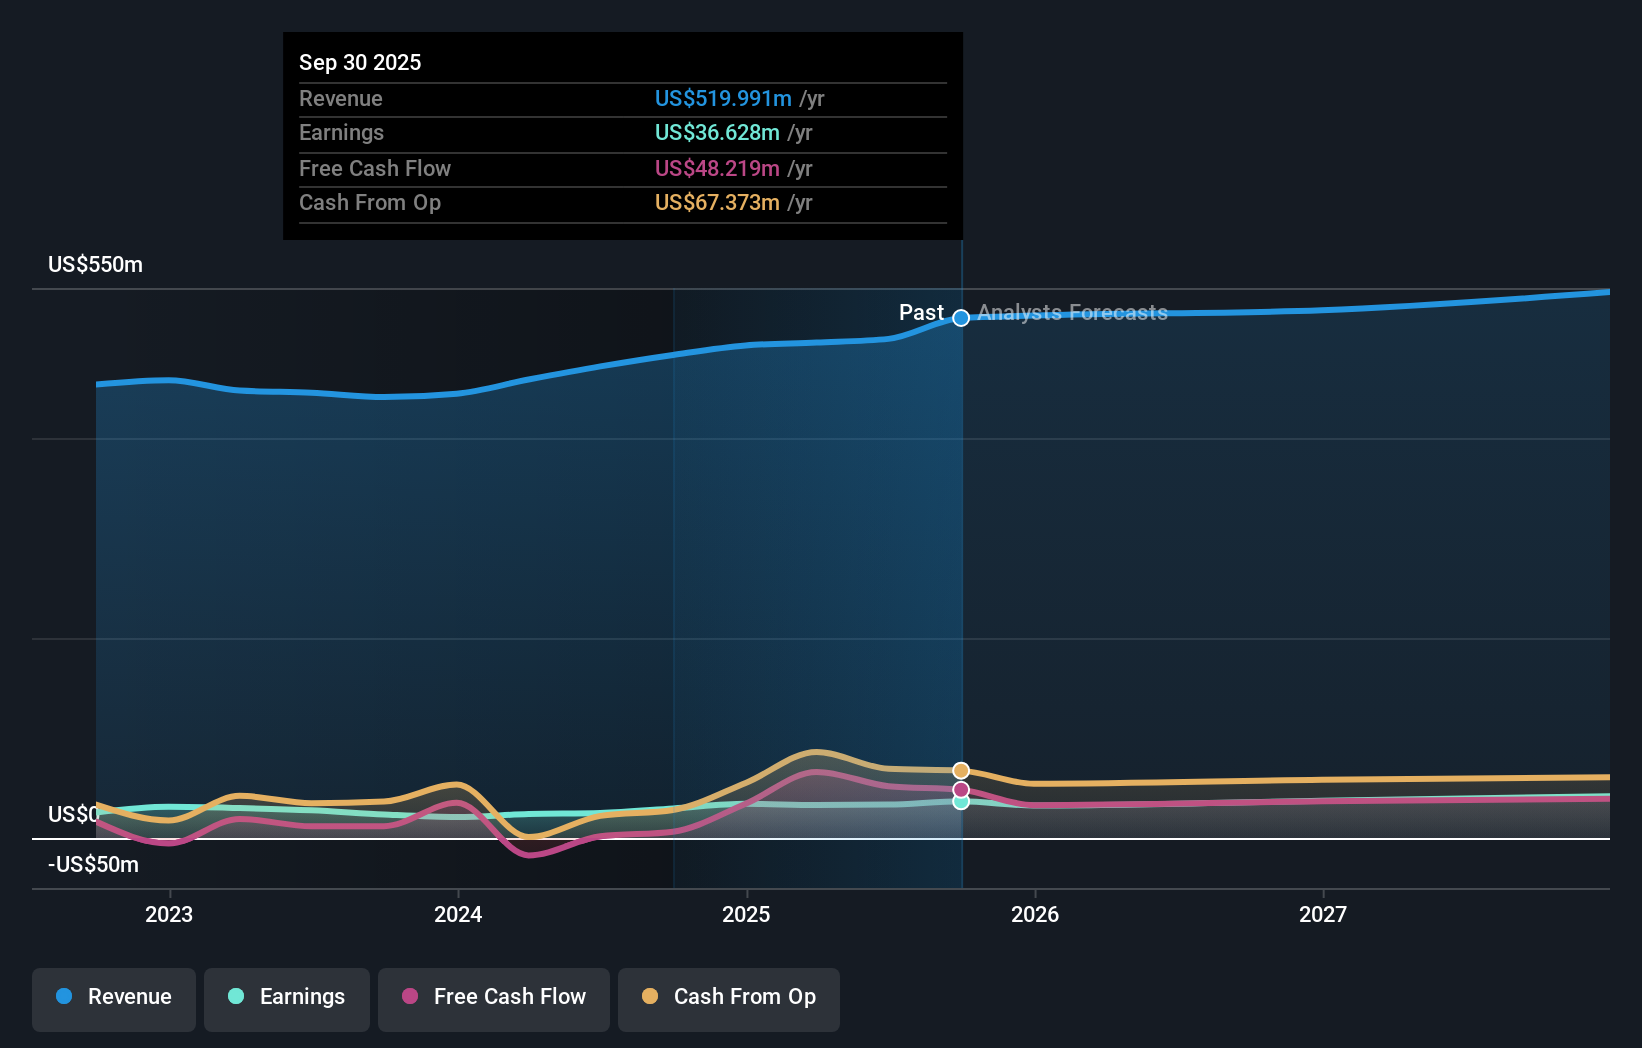The width and height of the screenshot is (1642, 1048).
Task: Toggle the Revenue series visibility
Action: (x=113, y=997)
